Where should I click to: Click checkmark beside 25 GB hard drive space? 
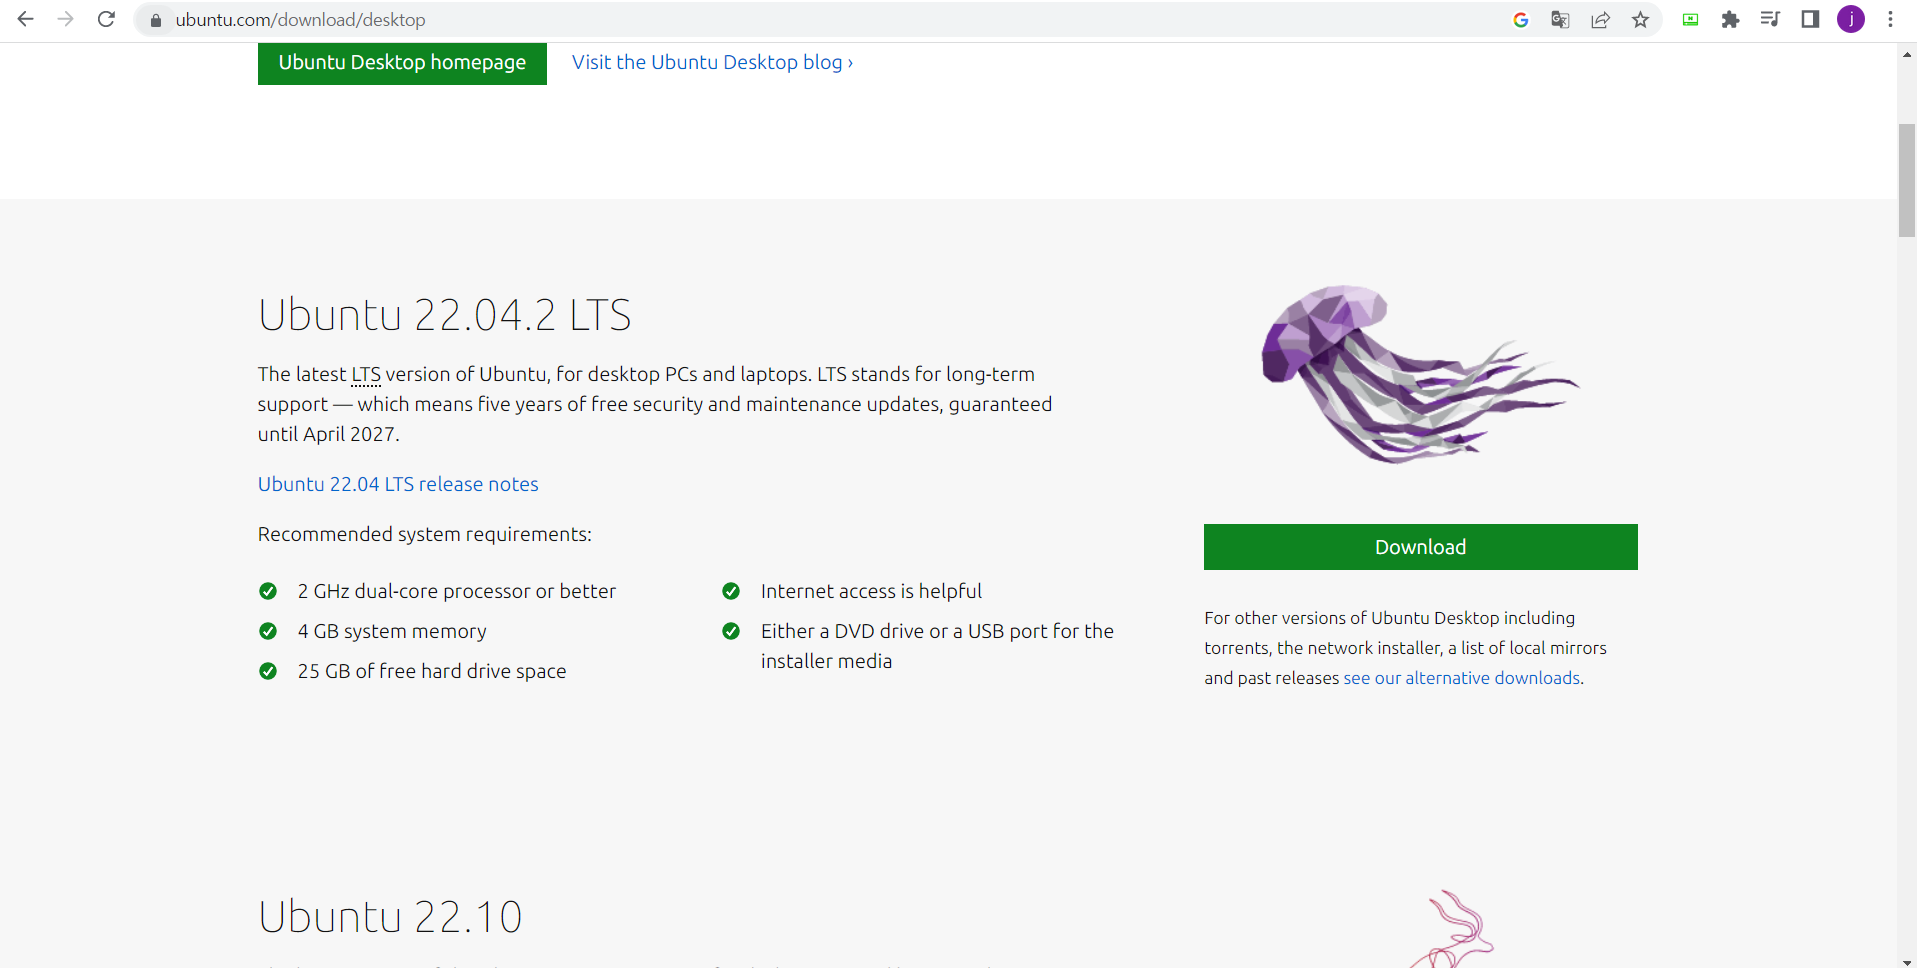[x=268, y=671]
